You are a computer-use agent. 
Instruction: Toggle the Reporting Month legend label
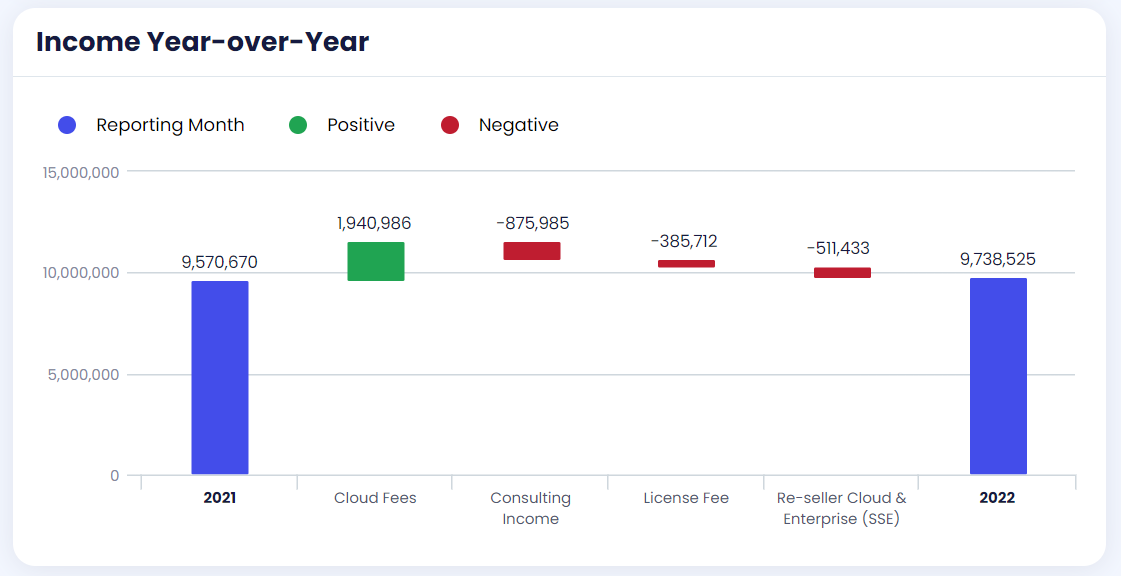click(x=170, y=125)
